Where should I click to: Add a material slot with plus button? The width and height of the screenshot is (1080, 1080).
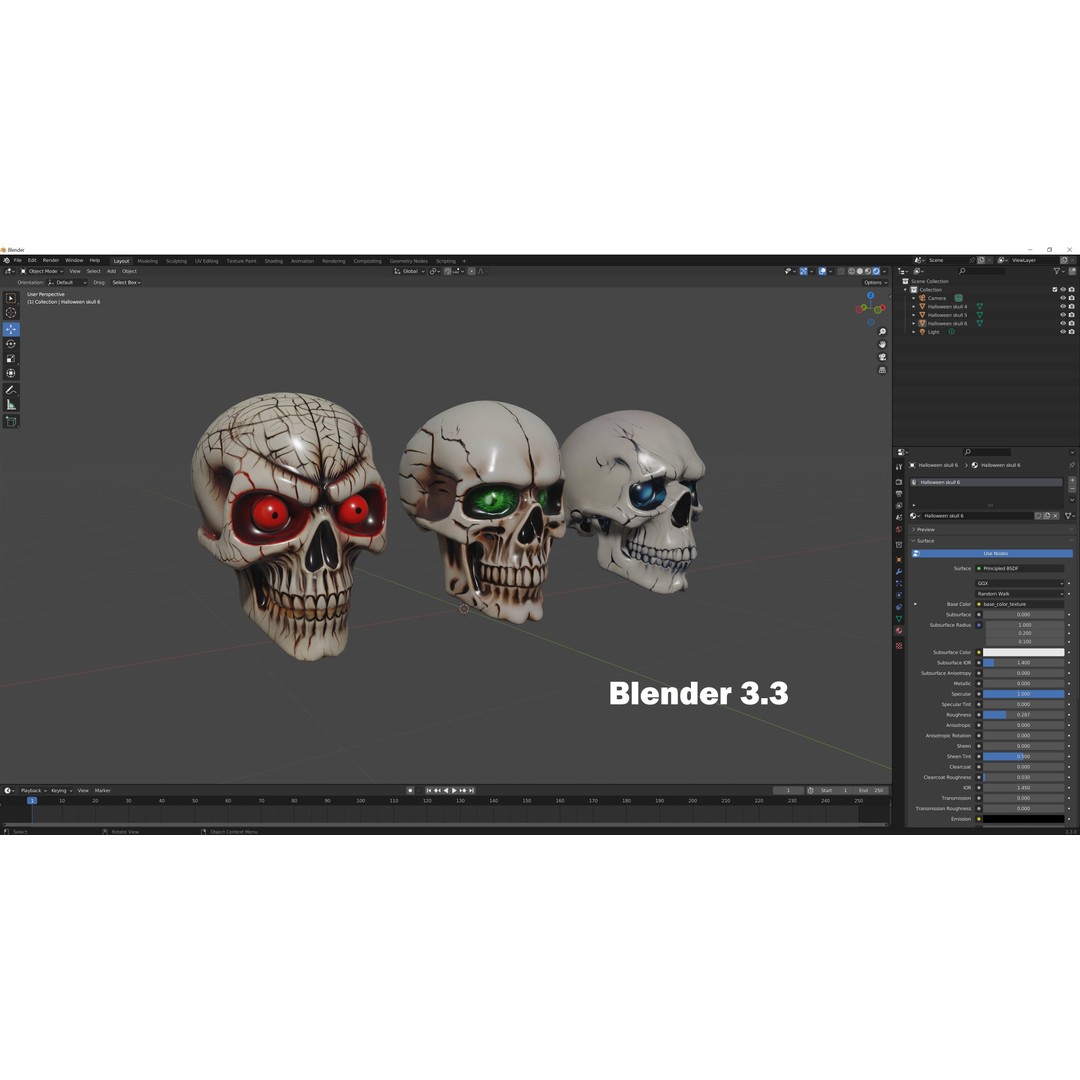click(x=1072, y=480)
